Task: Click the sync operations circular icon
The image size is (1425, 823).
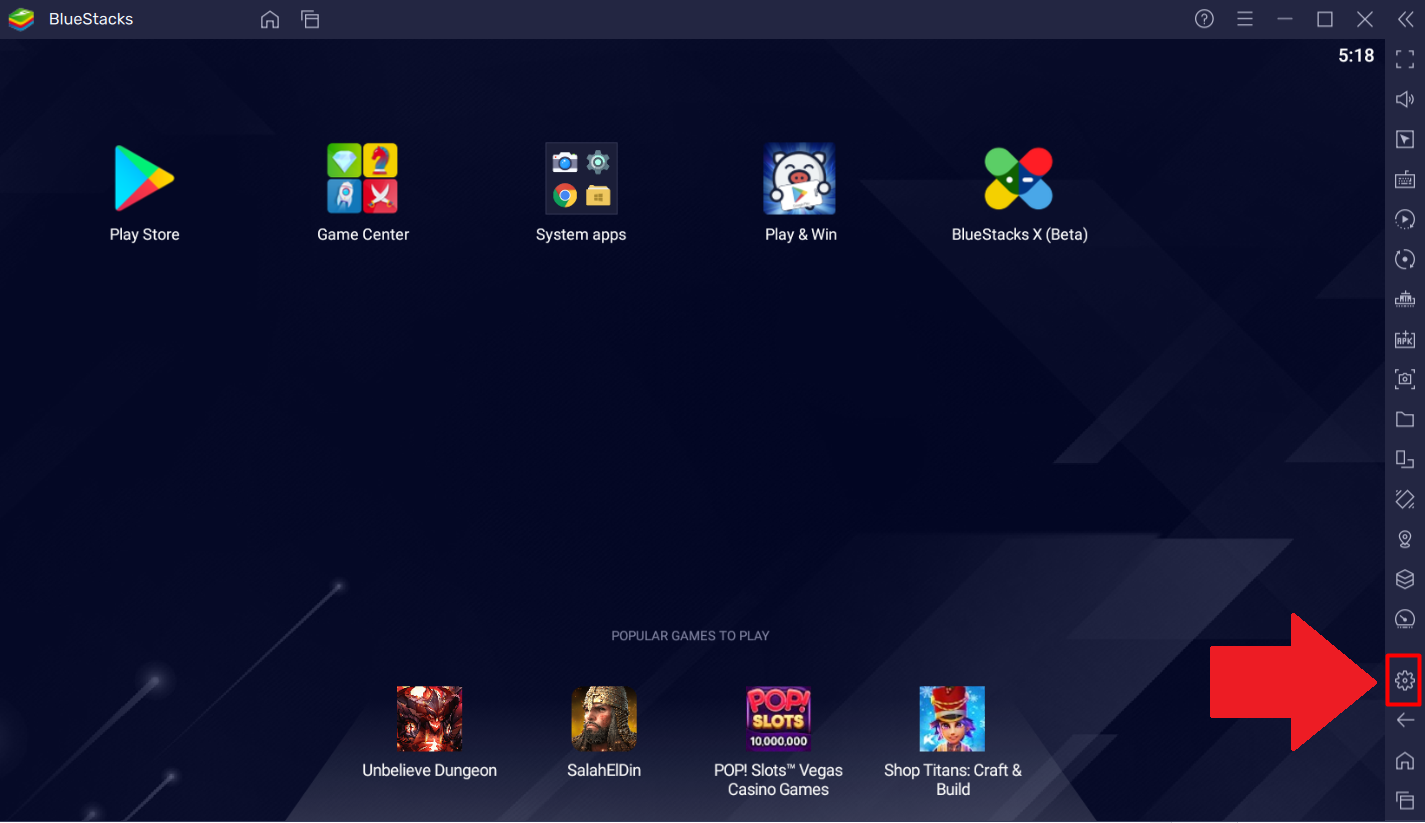Action: 1405,259
